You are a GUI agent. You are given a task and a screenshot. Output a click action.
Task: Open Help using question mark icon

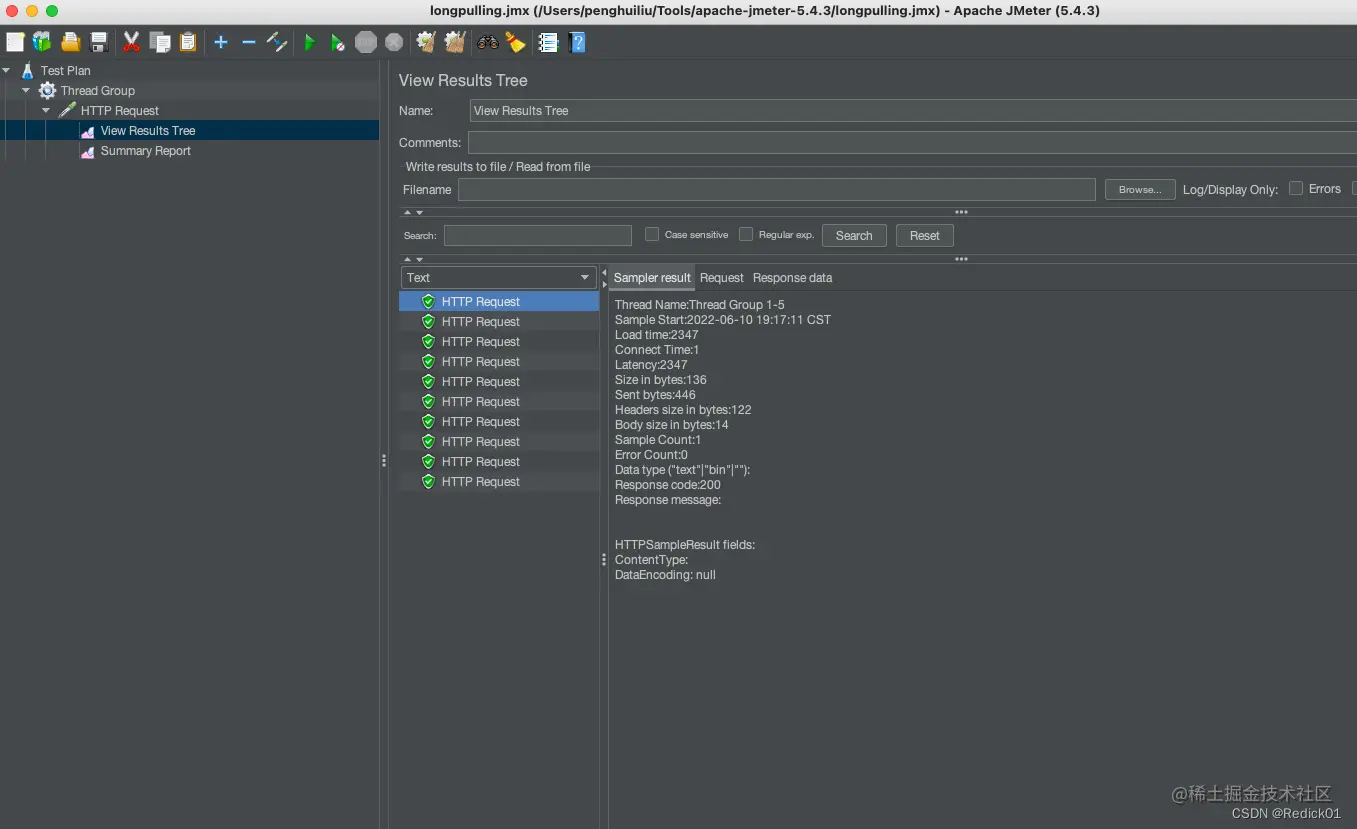pos(577,42)
